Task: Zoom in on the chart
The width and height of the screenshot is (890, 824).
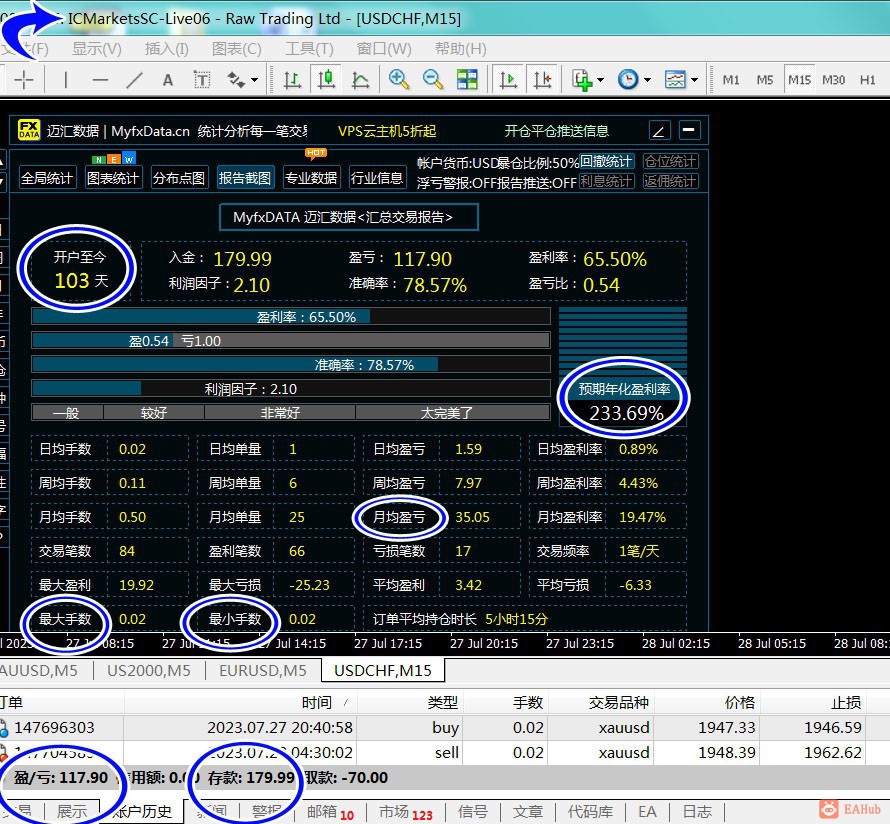Action: click(x=398, y=80)
